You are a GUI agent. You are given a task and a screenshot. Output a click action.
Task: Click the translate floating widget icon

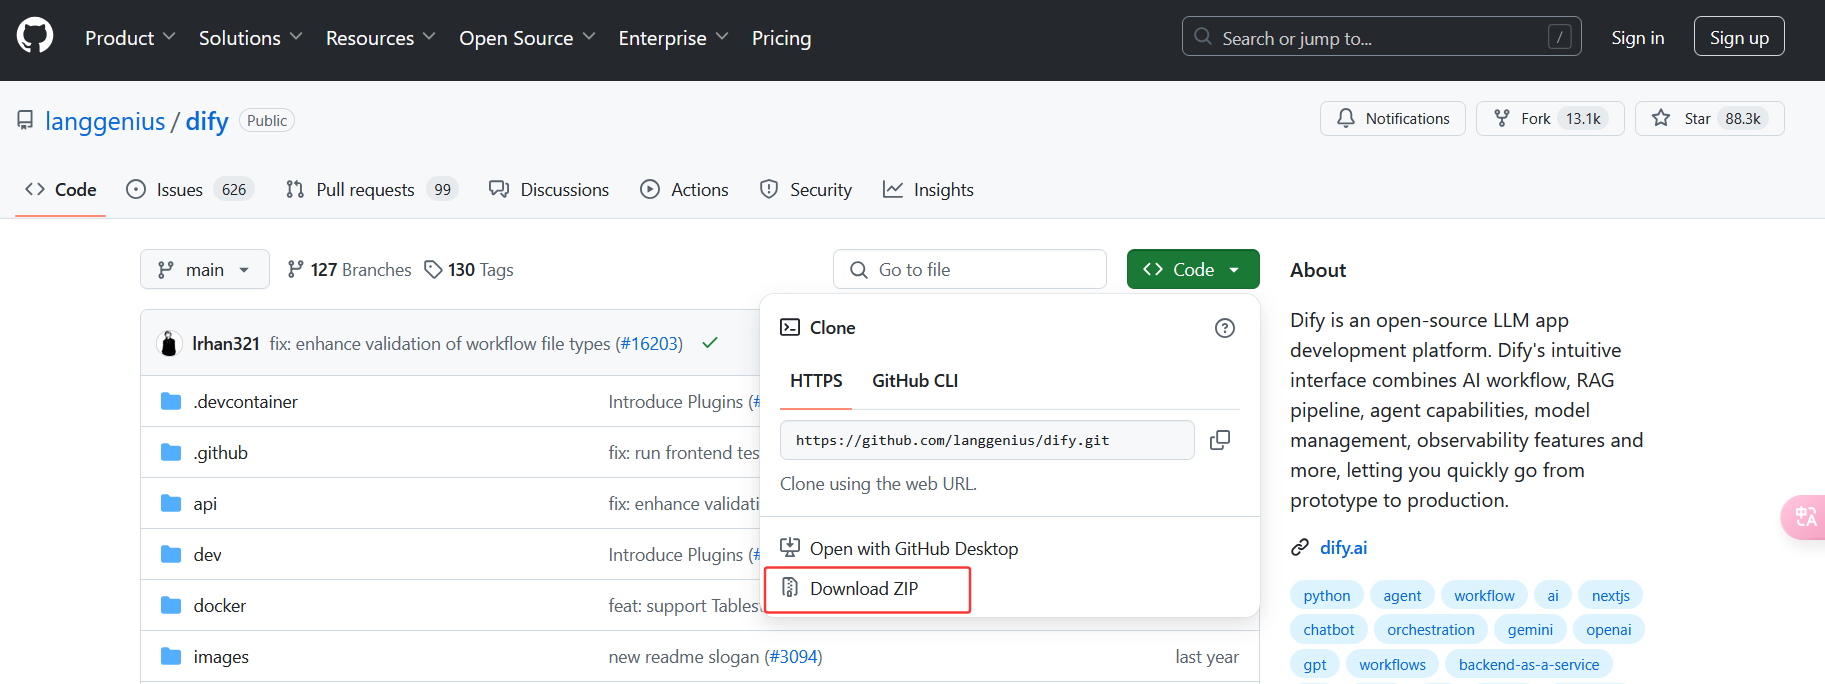tap(1805, 517)
